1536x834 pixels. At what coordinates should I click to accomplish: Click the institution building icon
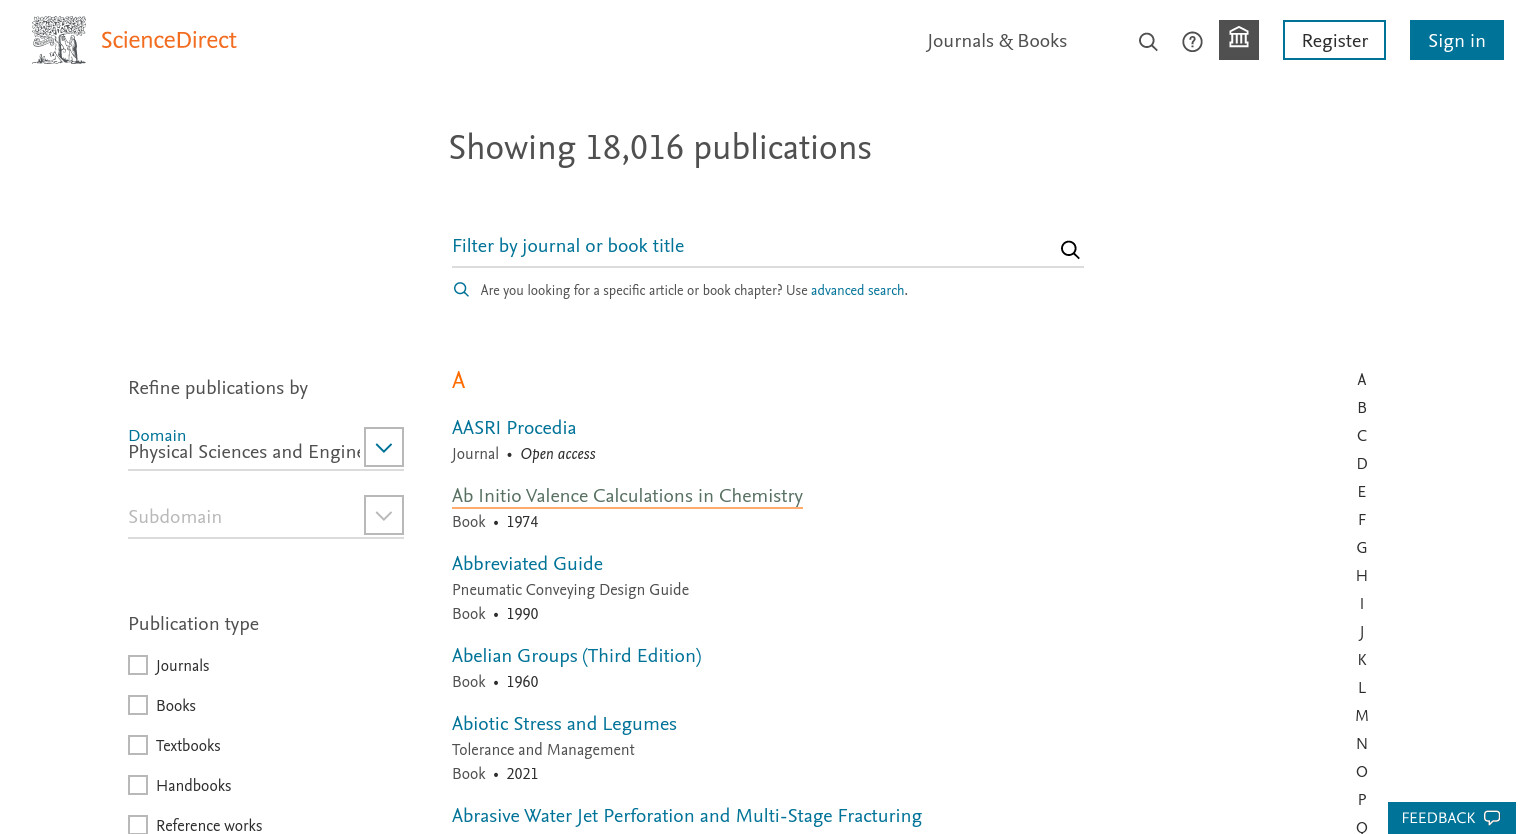pyautogui.click(x=1239, y=40)
